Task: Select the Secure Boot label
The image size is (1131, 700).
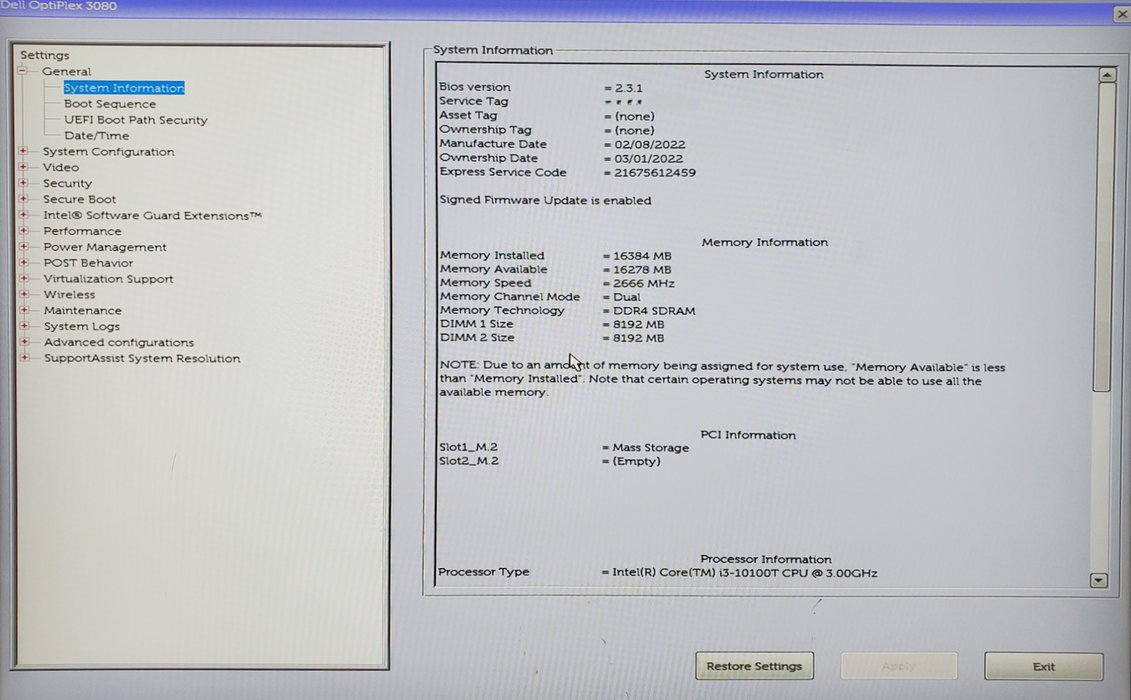Action: 79,199
